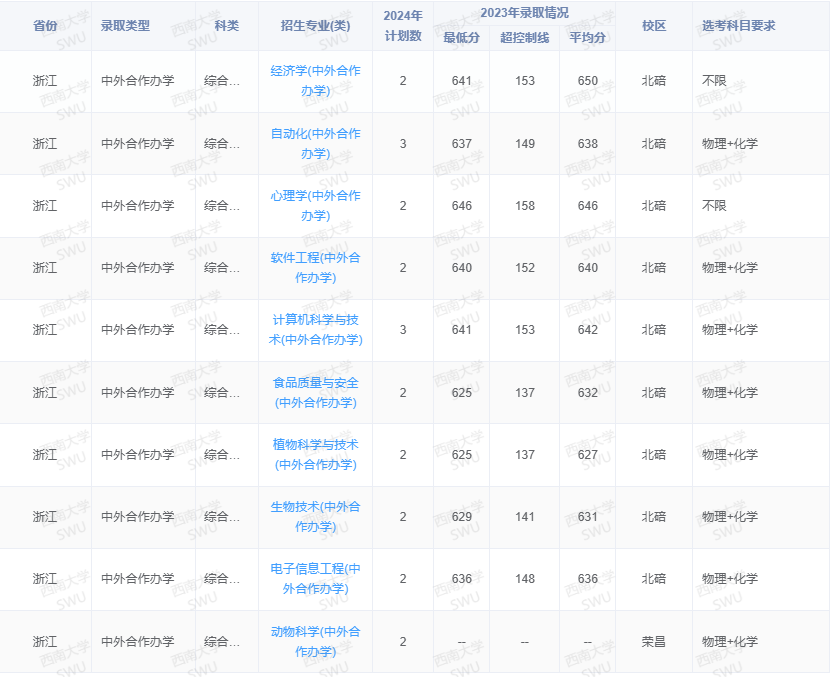Open the 心理学(中外合作办学) program link
836x677 pixels.
(x=315, y=206)
